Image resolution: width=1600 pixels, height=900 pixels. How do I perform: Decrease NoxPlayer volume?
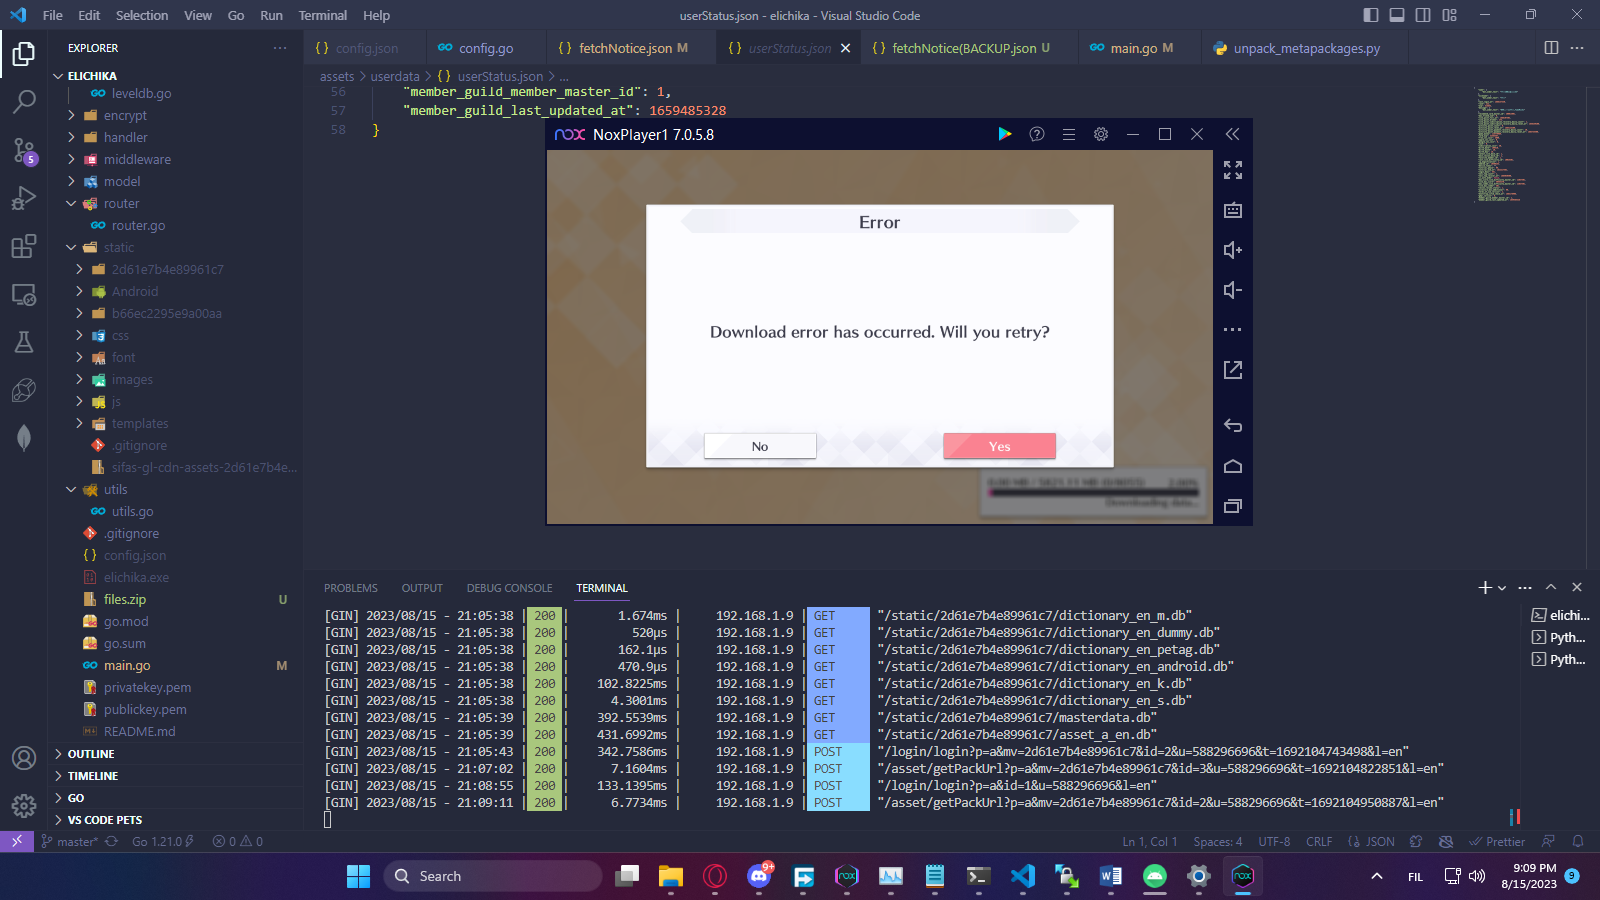[1232, 290]
